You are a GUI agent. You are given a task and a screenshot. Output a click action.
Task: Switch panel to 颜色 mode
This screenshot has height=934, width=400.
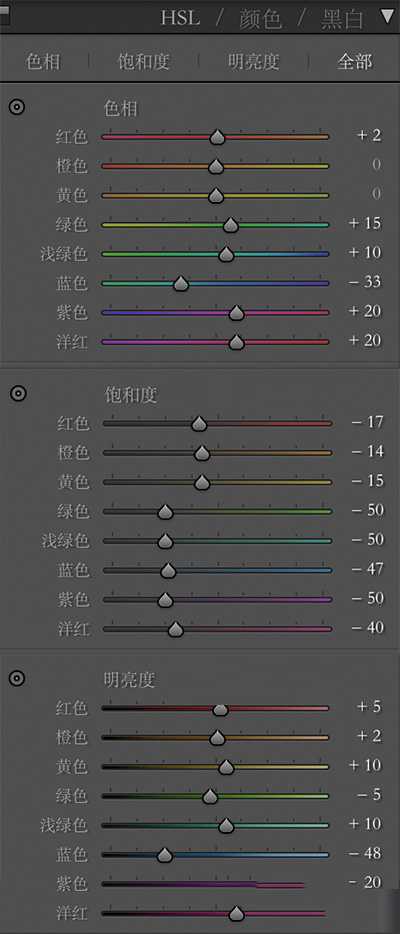click(260, 19)
